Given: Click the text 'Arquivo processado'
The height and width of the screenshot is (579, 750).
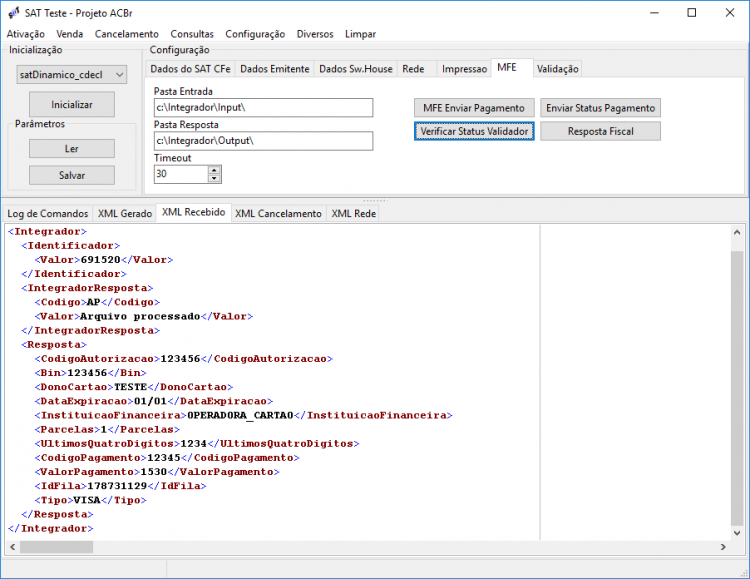Looking at the screenshot, I should (140, 316).
